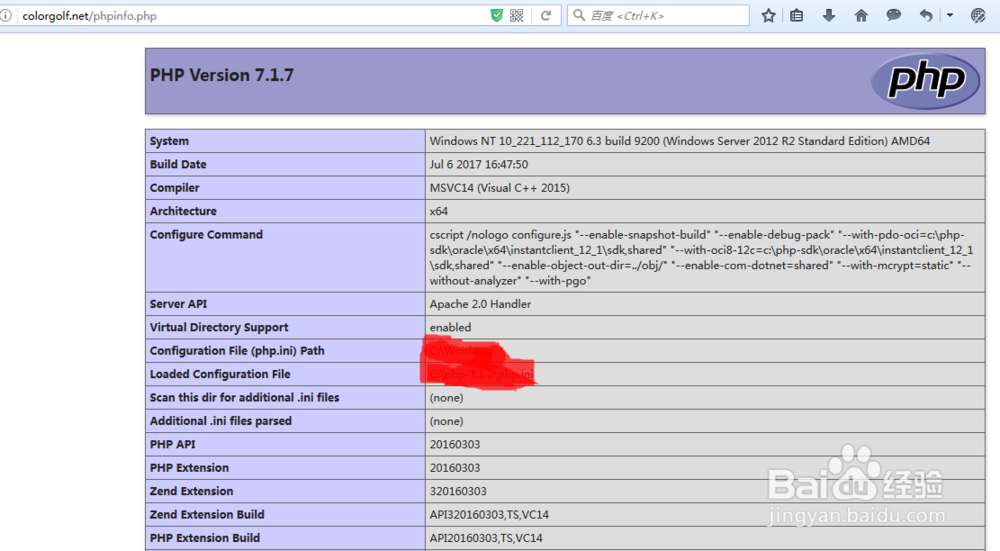The width and height of the screenshot is (1000, 551).
Task: Select the cscript configure command text
Action: (702, 258)
